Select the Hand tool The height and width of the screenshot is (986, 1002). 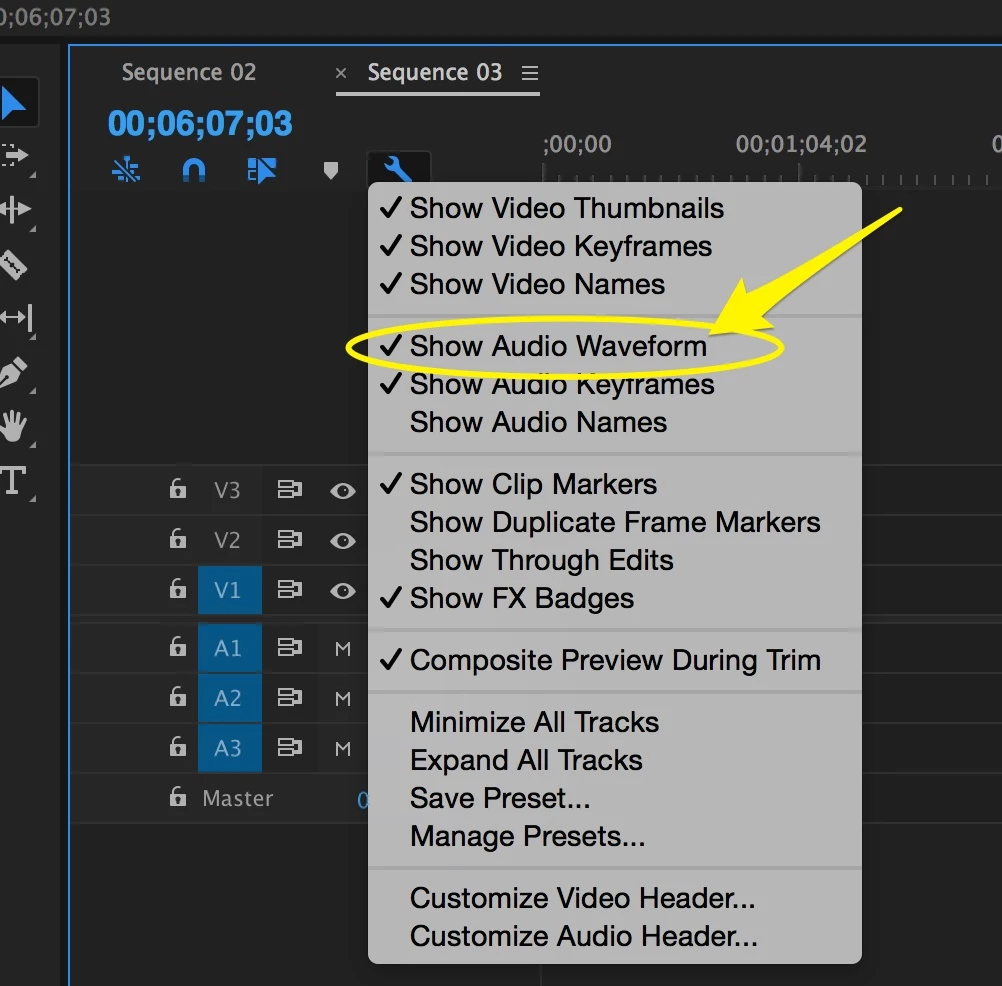tap(13, 426)
